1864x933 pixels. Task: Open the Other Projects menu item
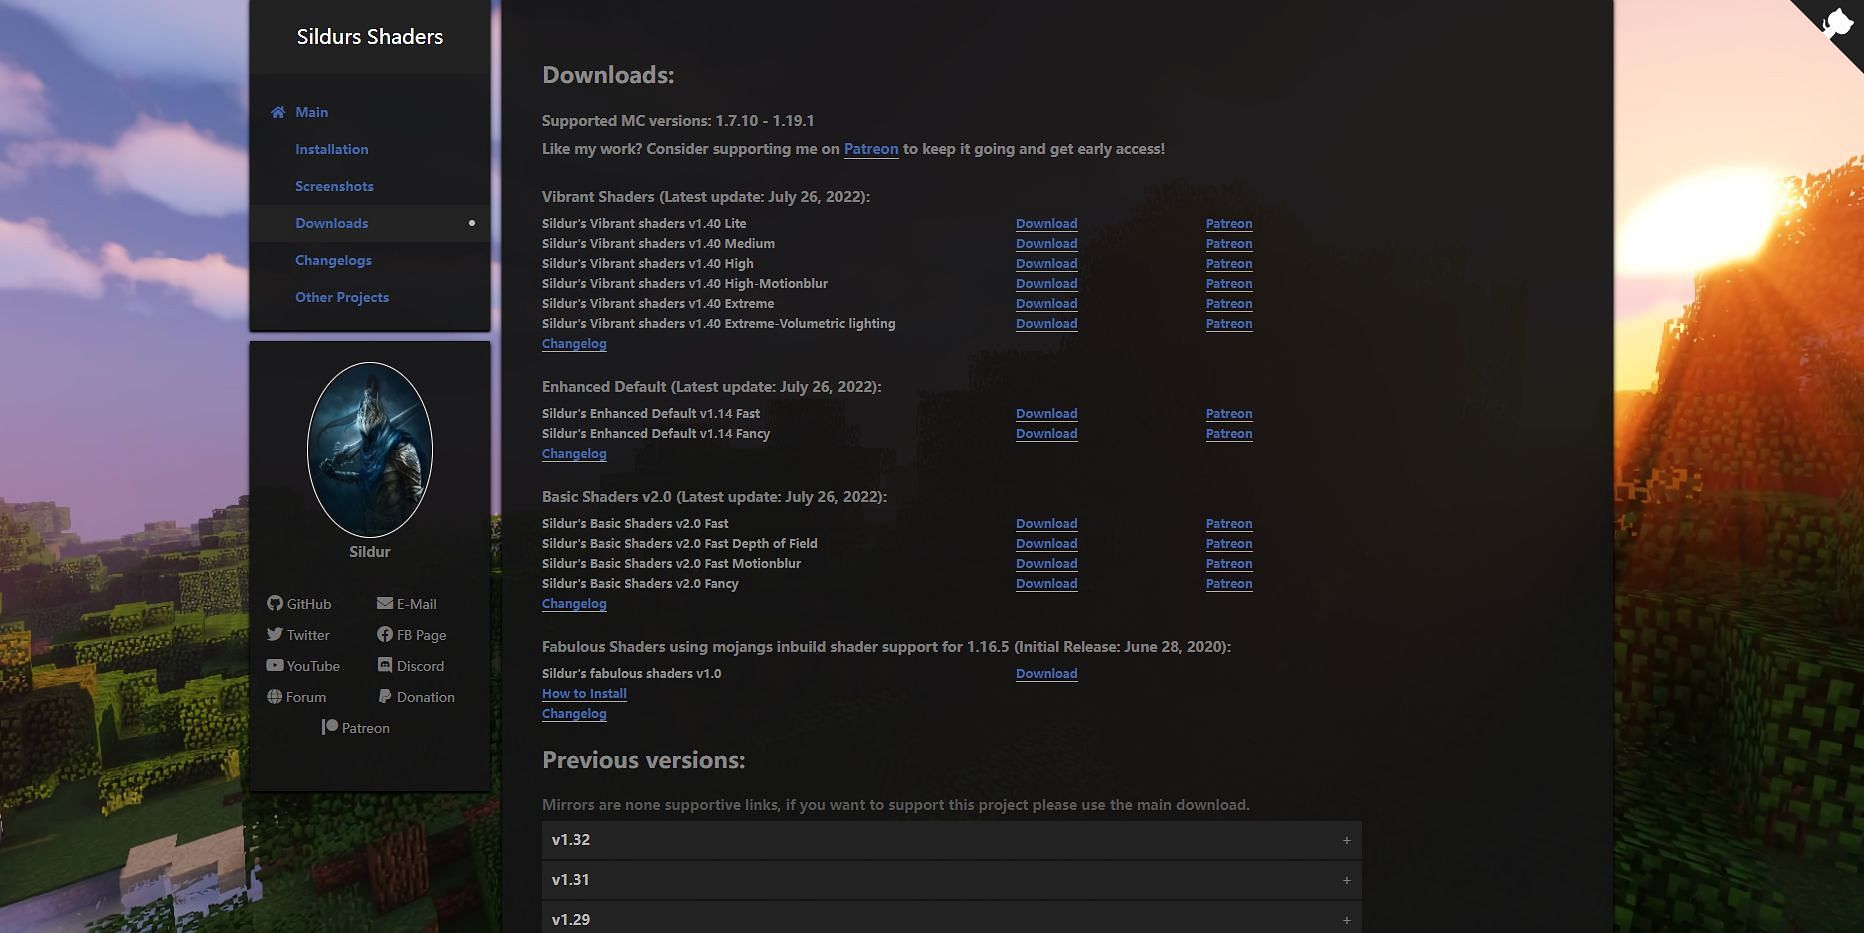342,297
